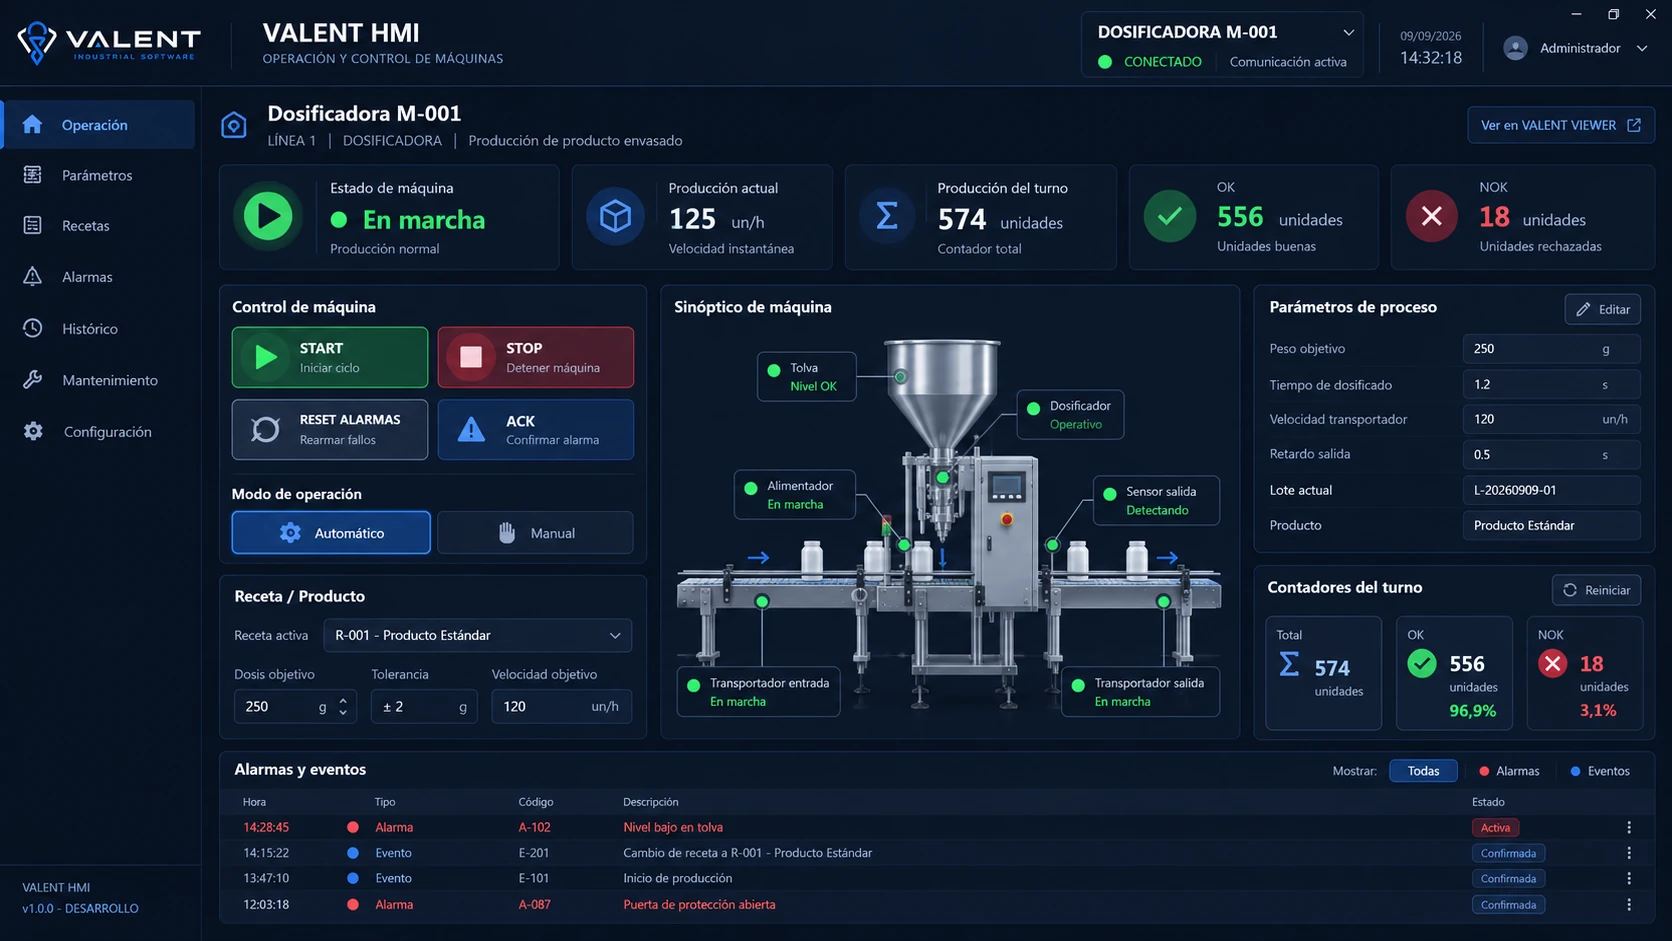
Task: Click the red X icon in top NOK card
Action: click(1431, 216)
